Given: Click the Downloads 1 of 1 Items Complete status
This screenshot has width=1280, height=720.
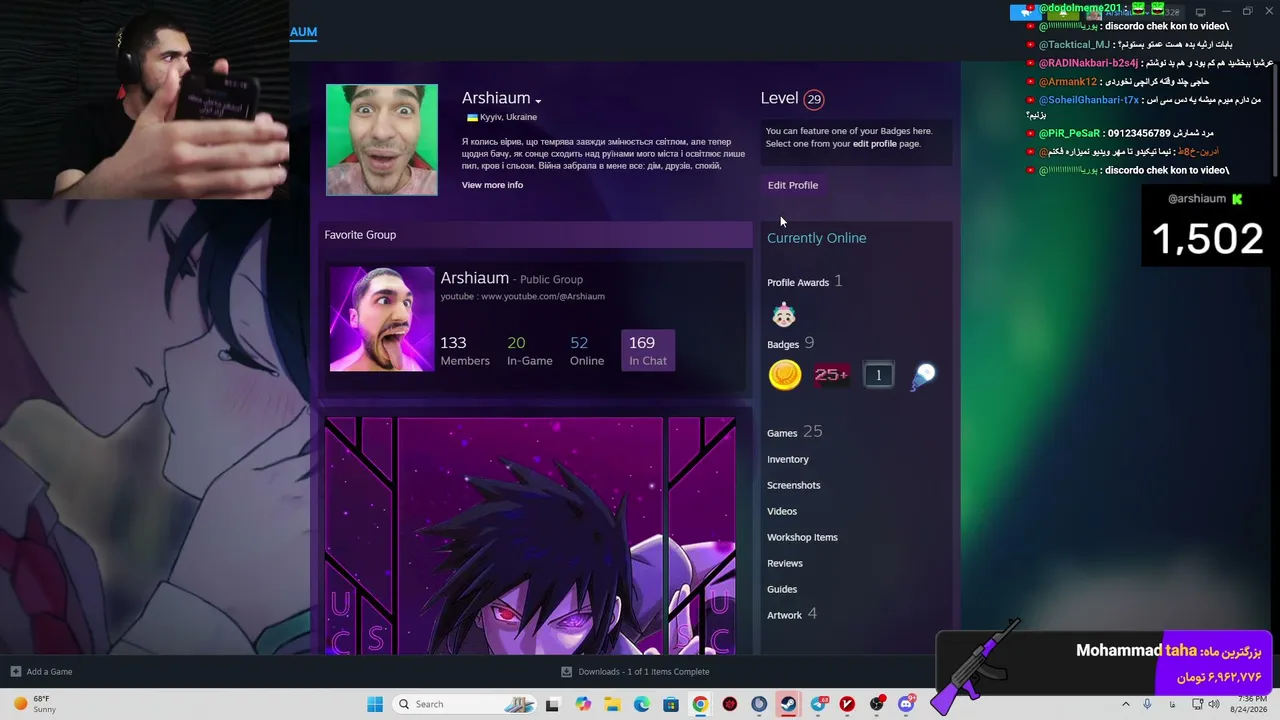Looking at the screenshot, I should tap(644, 671).
